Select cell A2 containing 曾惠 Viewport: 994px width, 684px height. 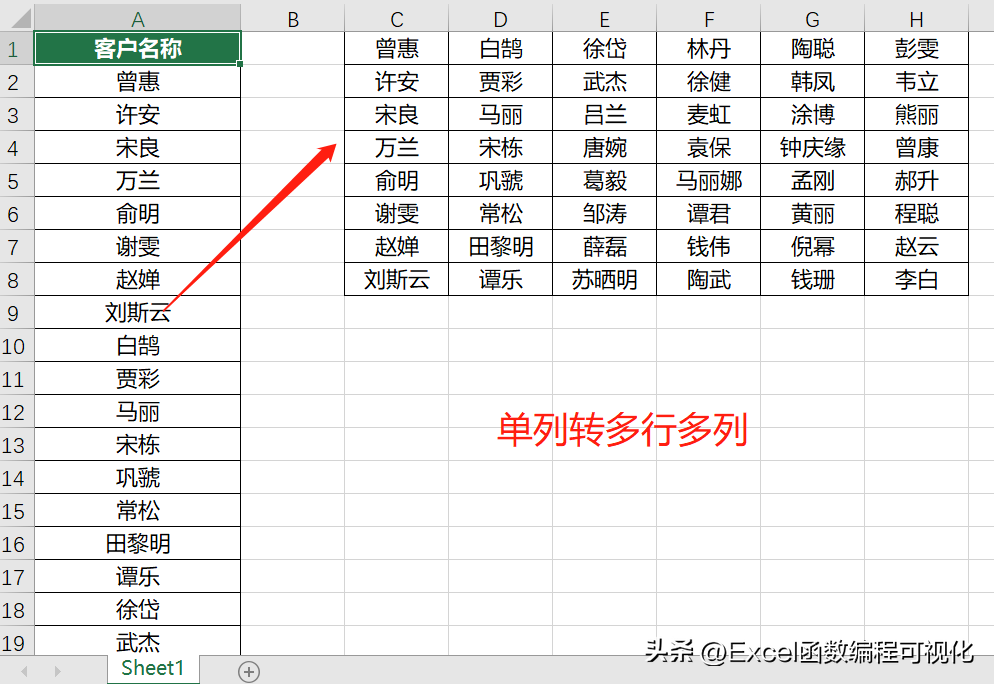pyautogui.click(x=138, y=82)
